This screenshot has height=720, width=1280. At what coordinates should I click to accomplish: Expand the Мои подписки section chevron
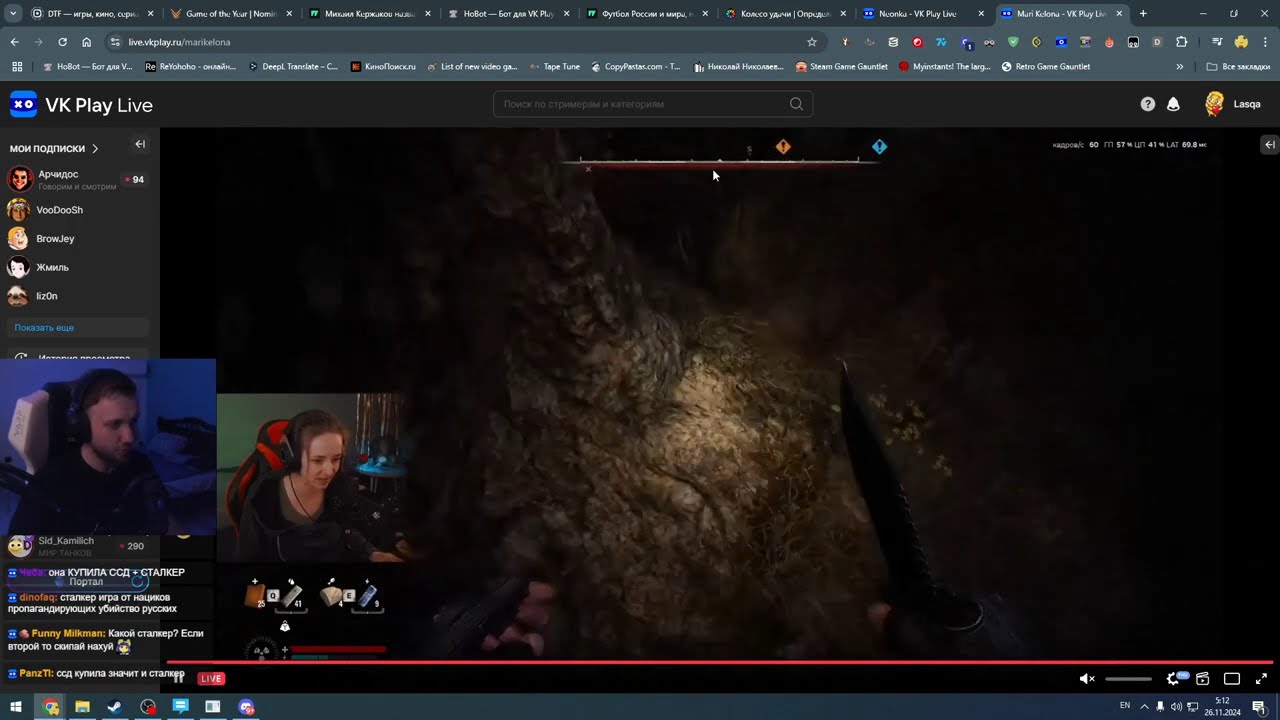(95, 148)
